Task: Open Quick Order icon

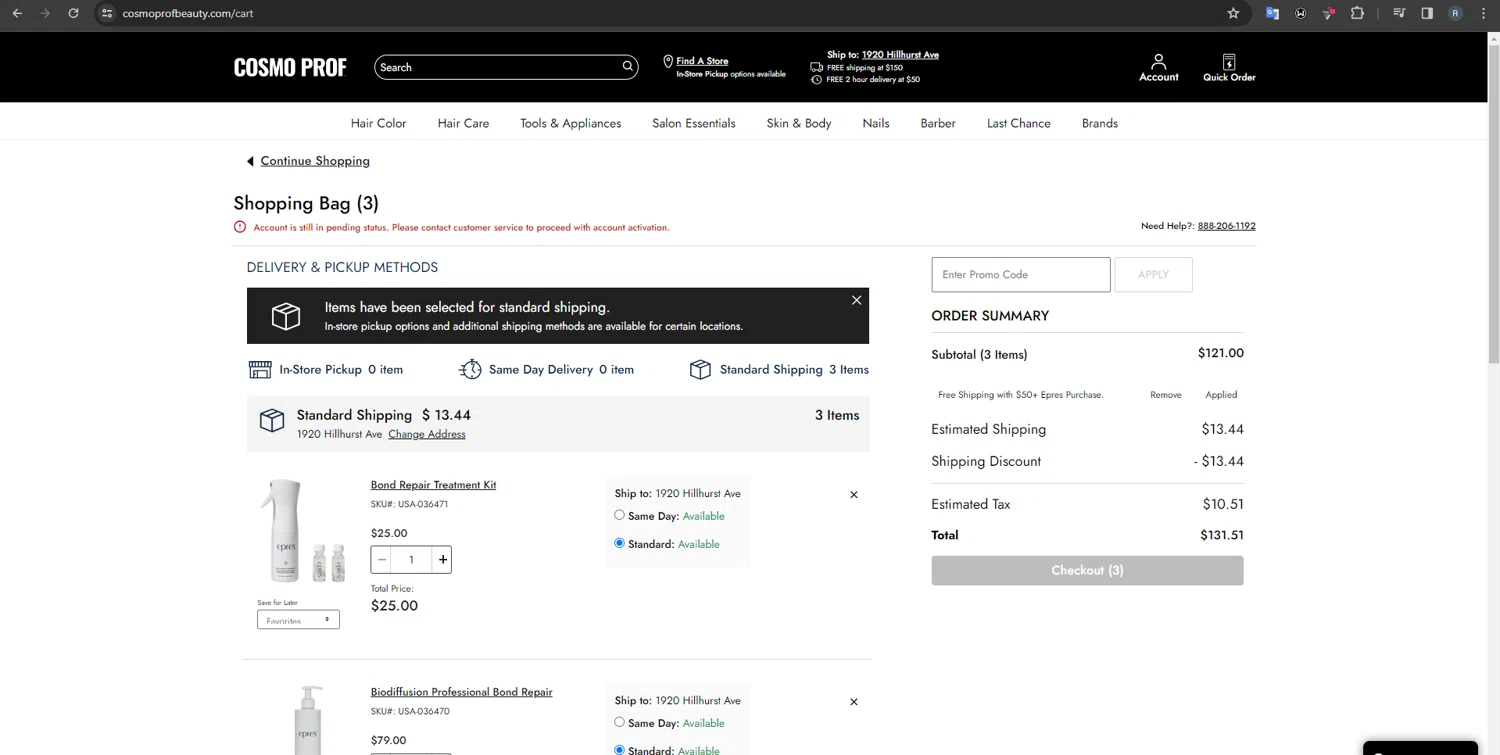Action: click(1229, 67)
